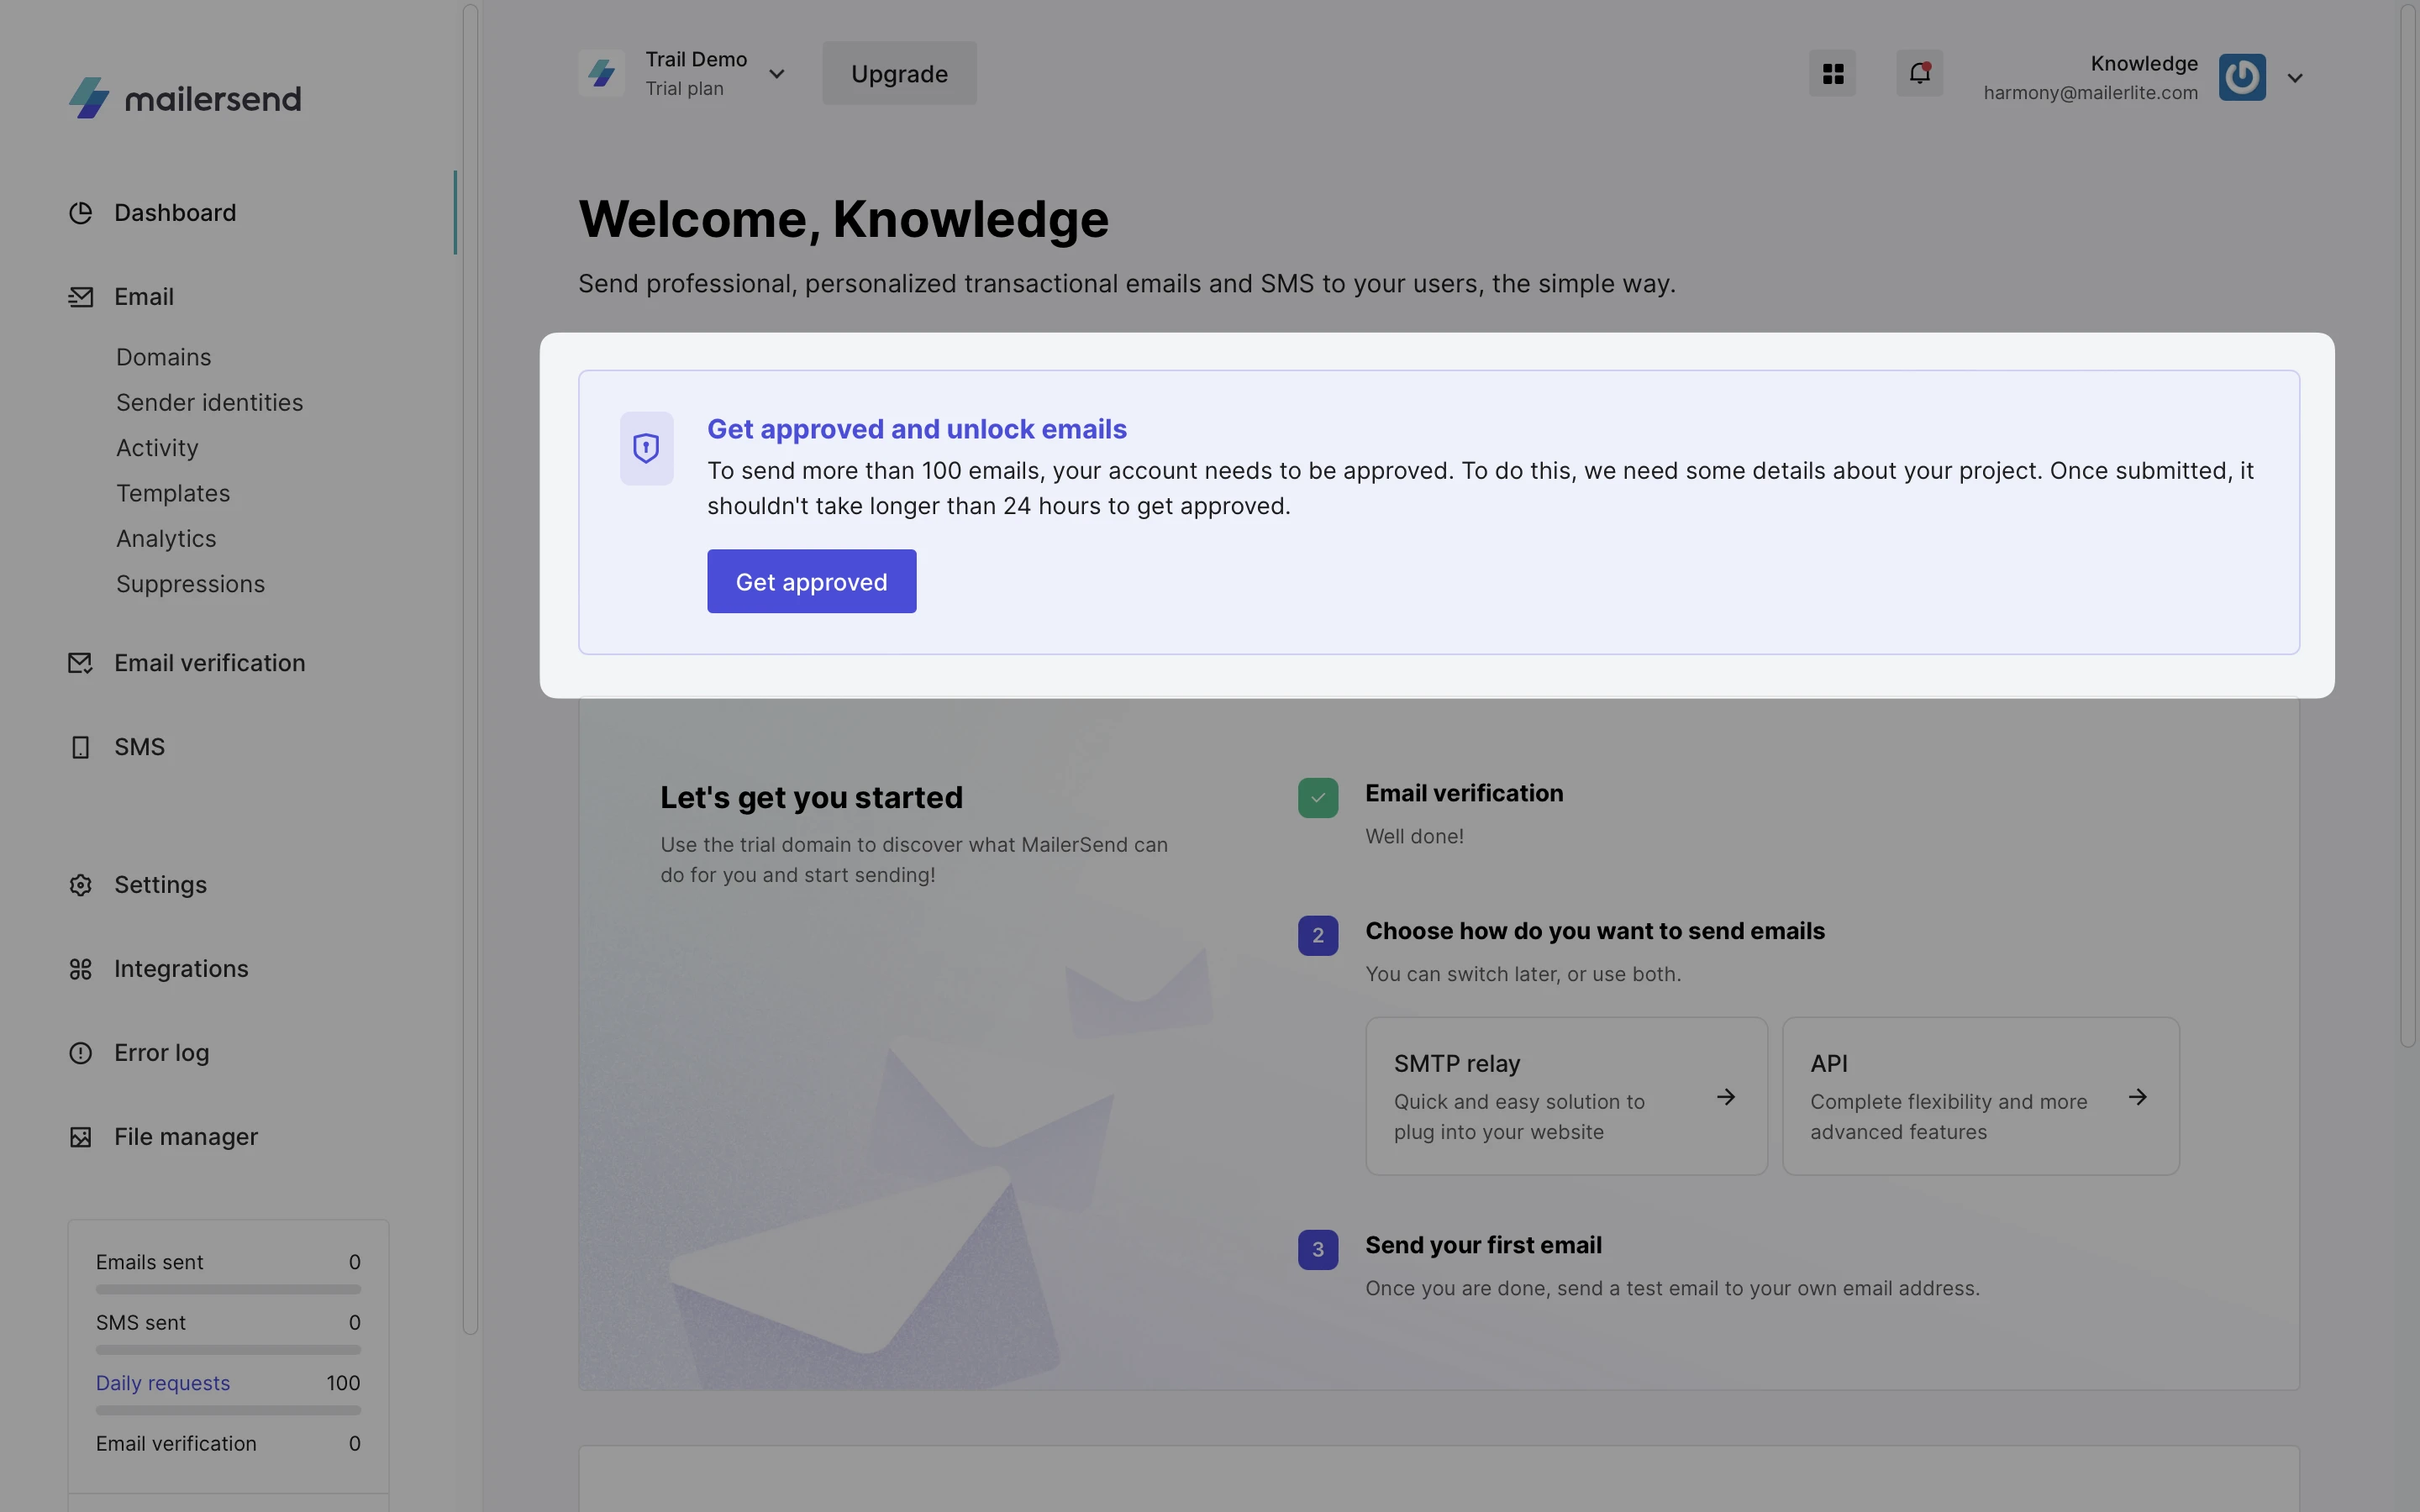Click step 2 number badge

tap(1317, 935)
